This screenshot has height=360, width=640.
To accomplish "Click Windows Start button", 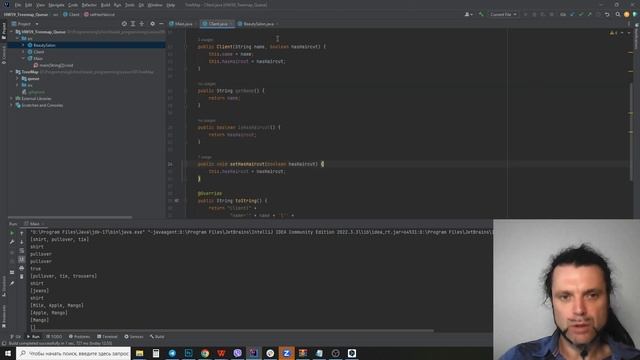I will tap(8, 353).
